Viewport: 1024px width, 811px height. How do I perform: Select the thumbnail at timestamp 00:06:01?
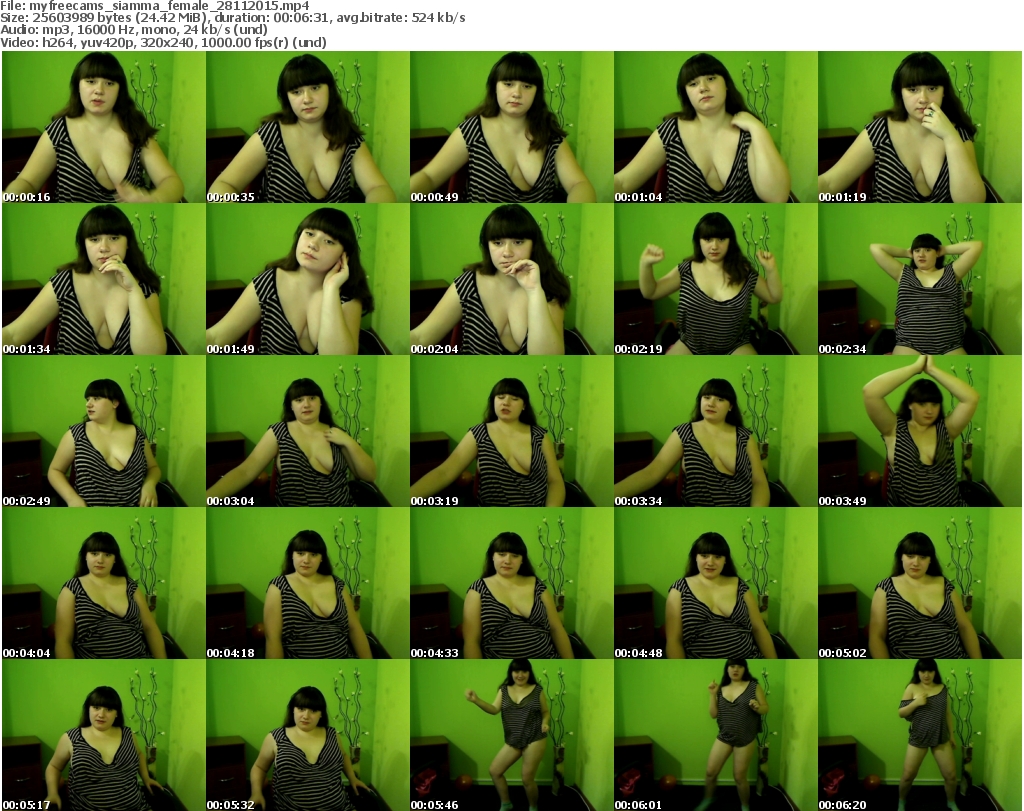click(716, 735)
